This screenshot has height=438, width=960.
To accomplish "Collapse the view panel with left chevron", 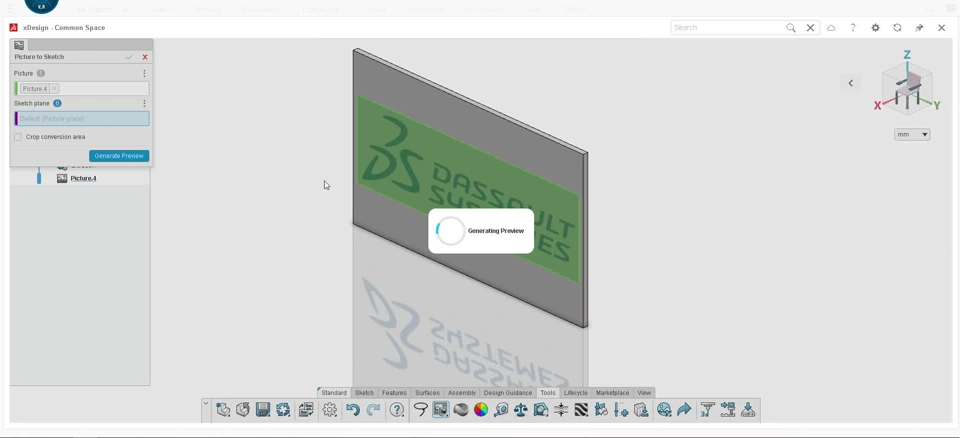I will coord(850,83).
